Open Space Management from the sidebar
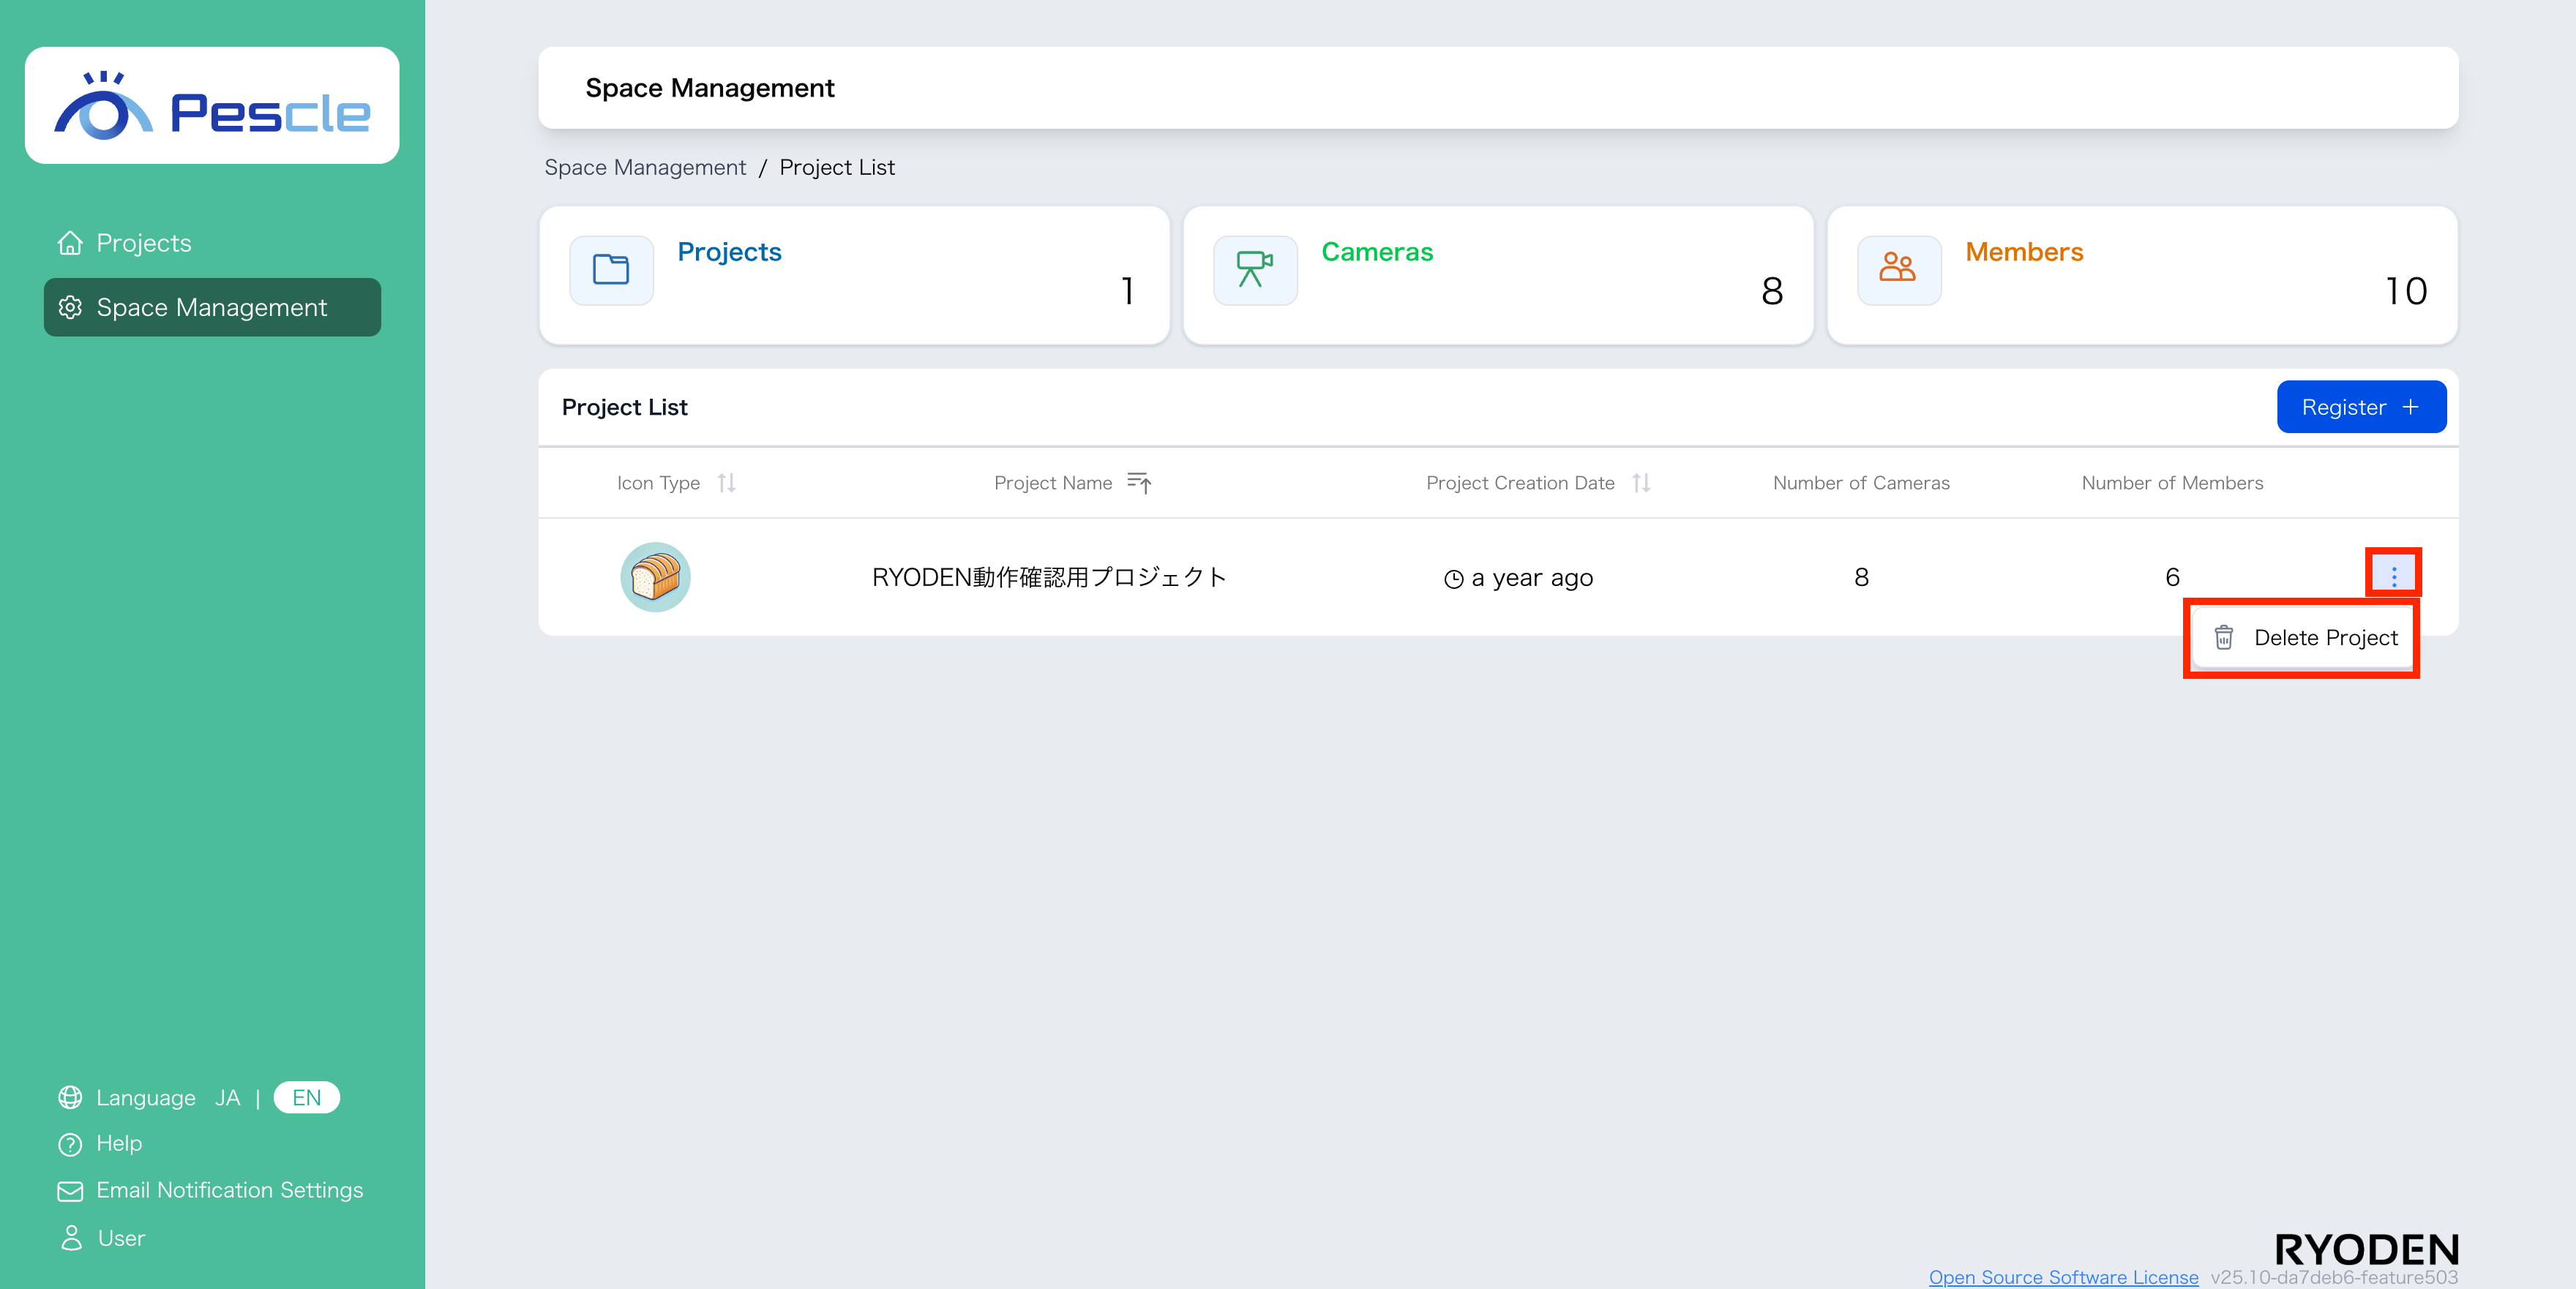2576x1289 pixels. click(x=212, y=307)
